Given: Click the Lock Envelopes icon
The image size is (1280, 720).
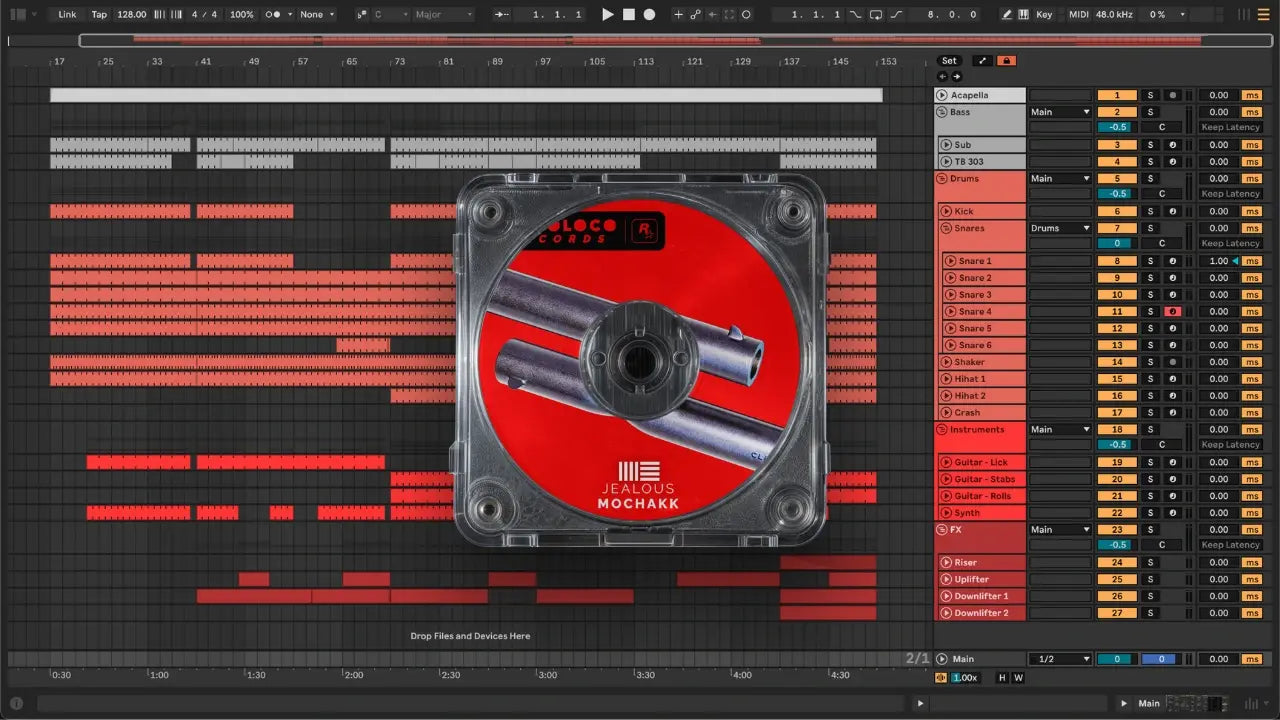Looking at the screenshot, I should (1007, 61).
